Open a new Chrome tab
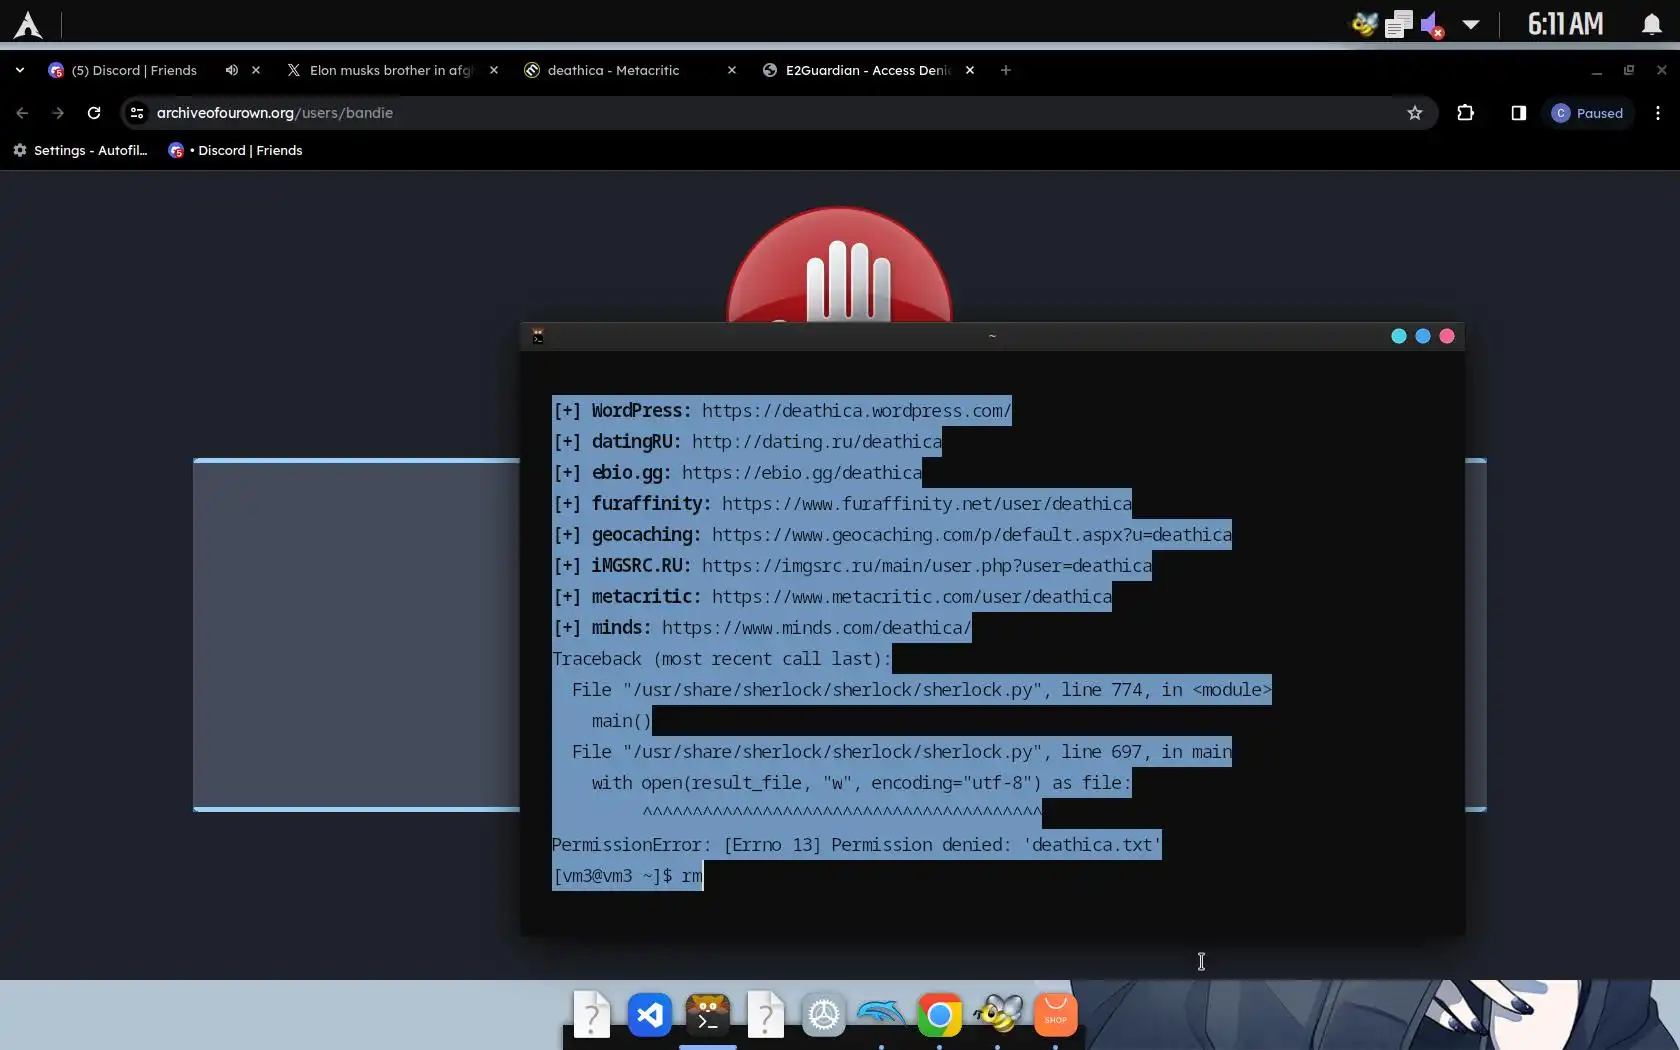The image size is (1680, 1050). point(1006,70)
